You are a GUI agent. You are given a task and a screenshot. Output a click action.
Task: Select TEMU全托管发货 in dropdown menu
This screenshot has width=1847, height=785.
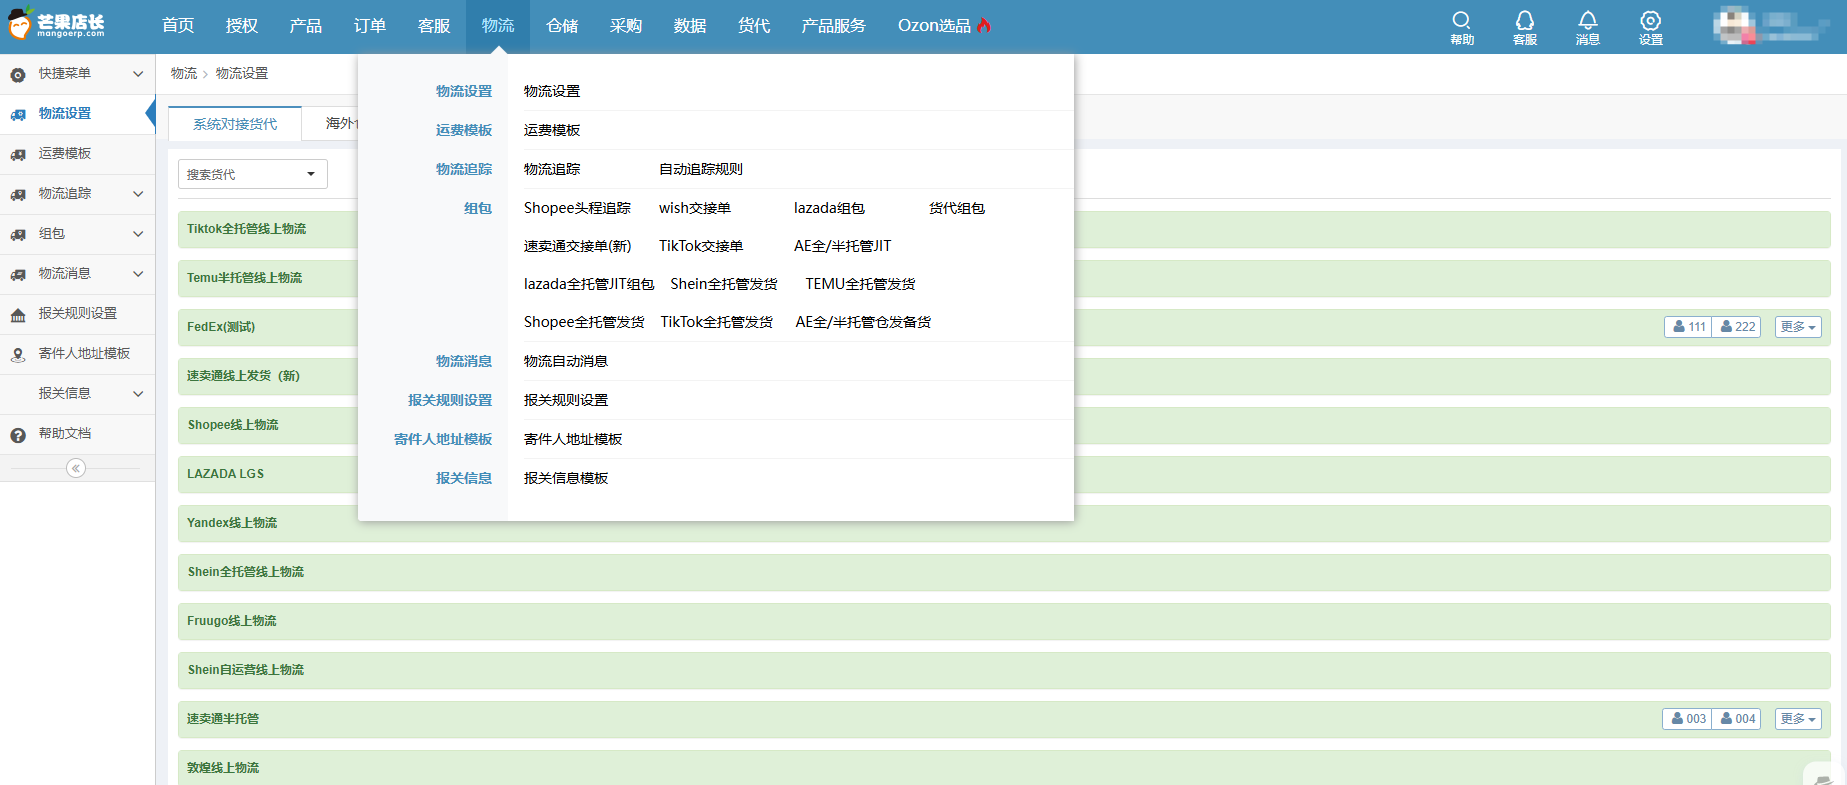860,284
